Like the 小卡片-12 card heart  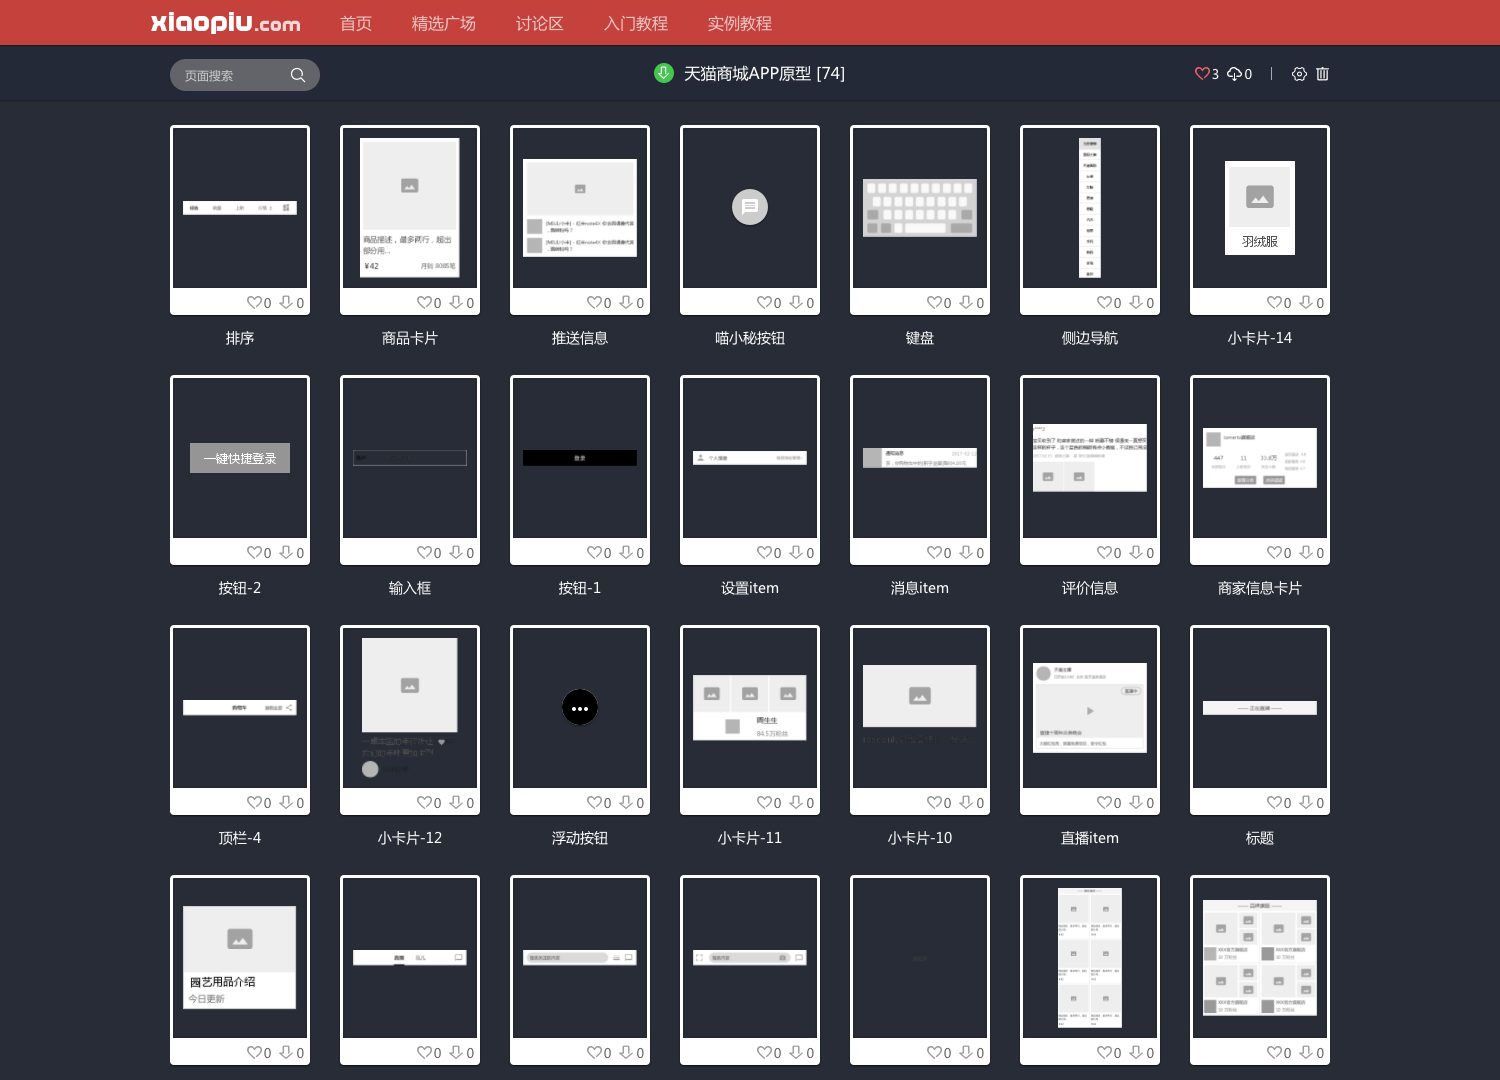[424, 802]
